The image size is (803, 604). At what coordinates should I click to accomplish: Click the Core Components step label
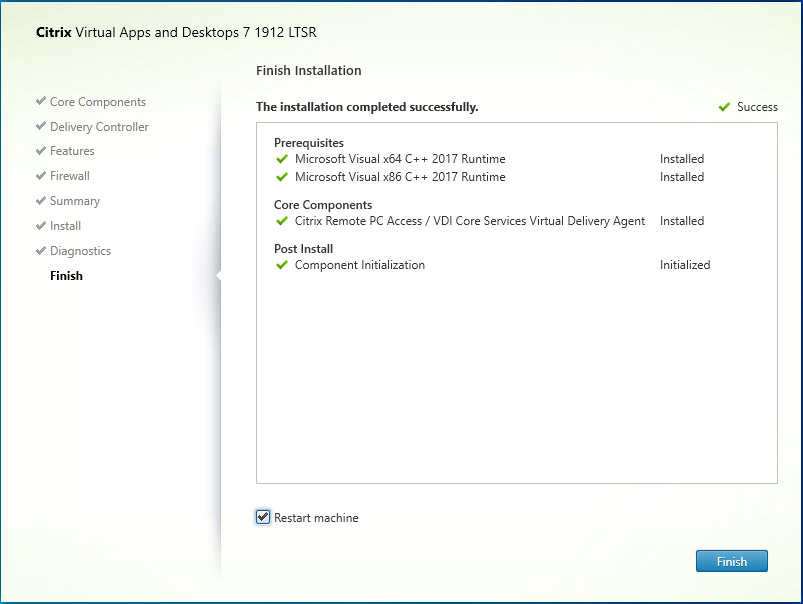tap(98, 102)
